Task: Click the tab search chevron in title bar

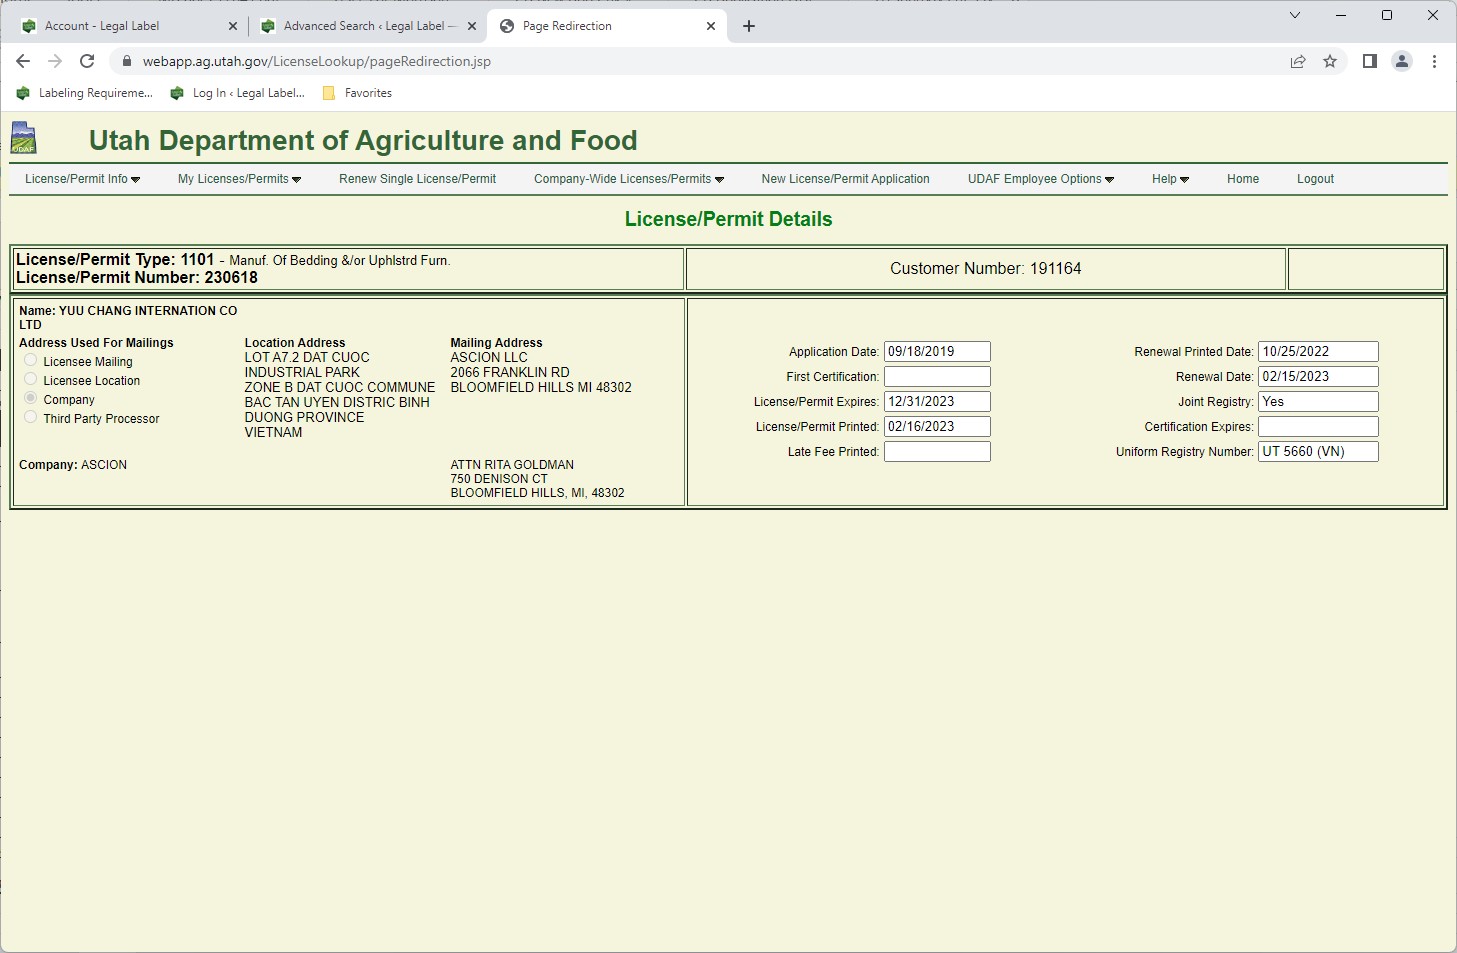Action: coord(1295,15)
